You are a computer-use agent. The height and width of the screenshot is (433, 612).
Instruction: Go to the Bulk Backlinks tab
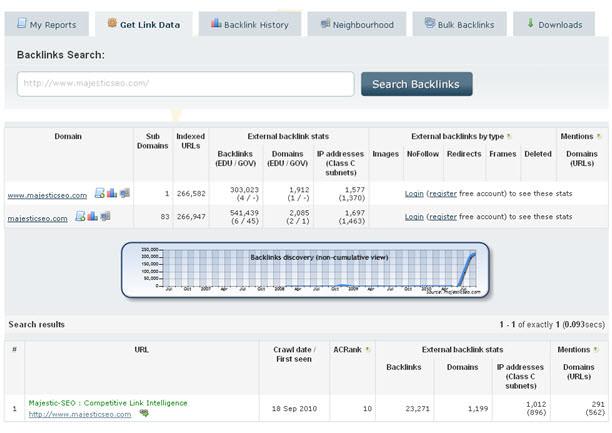pos(459,24)
